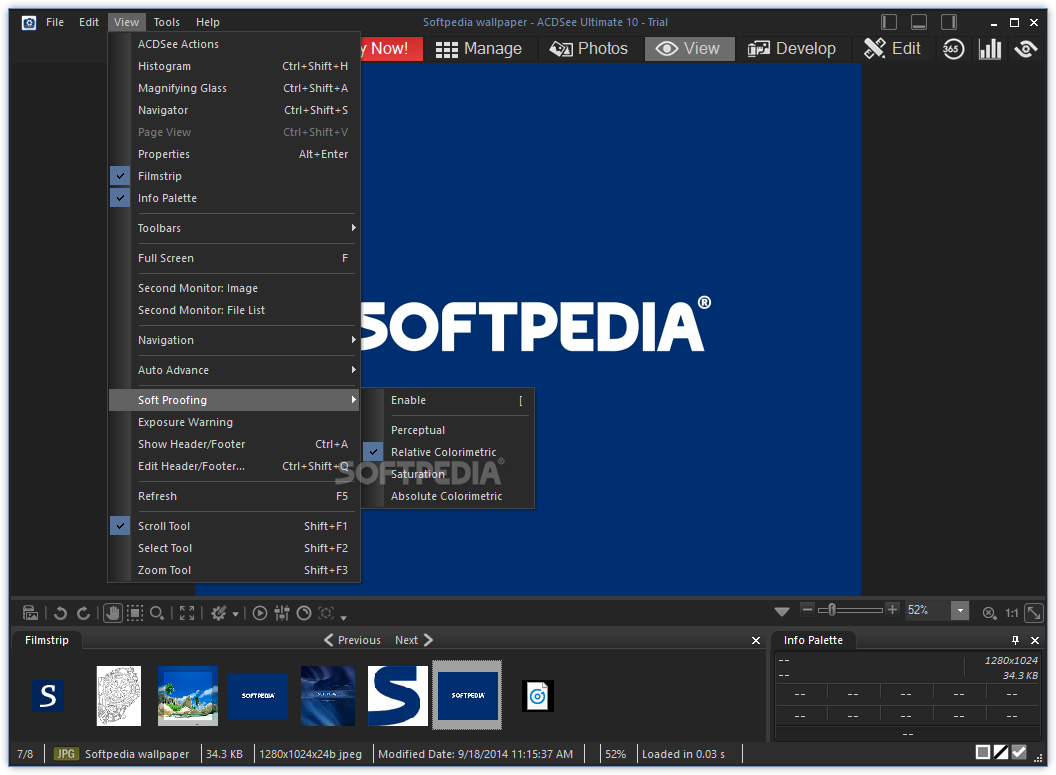Switch to Develop mode
This screenshot has height=775, width=1056.
point(792,48)
